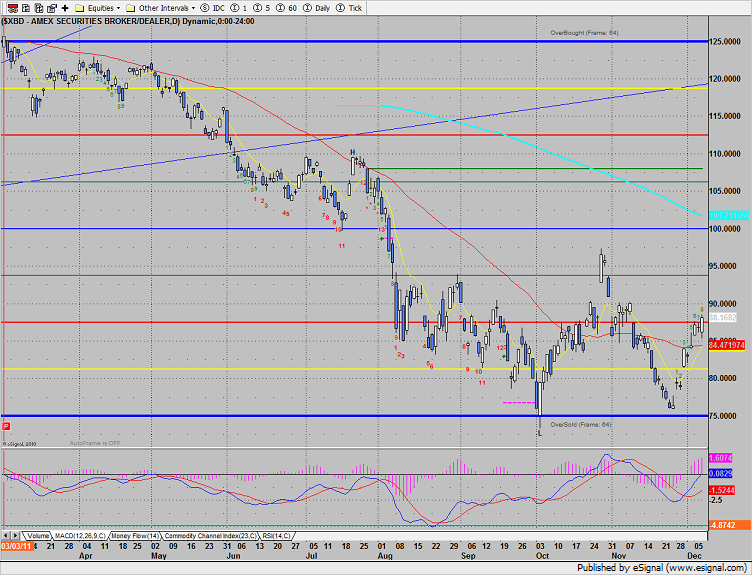This screenshot has height=575, width=752.
Task: Open the Equities dropdown menu
Action: 96,7
